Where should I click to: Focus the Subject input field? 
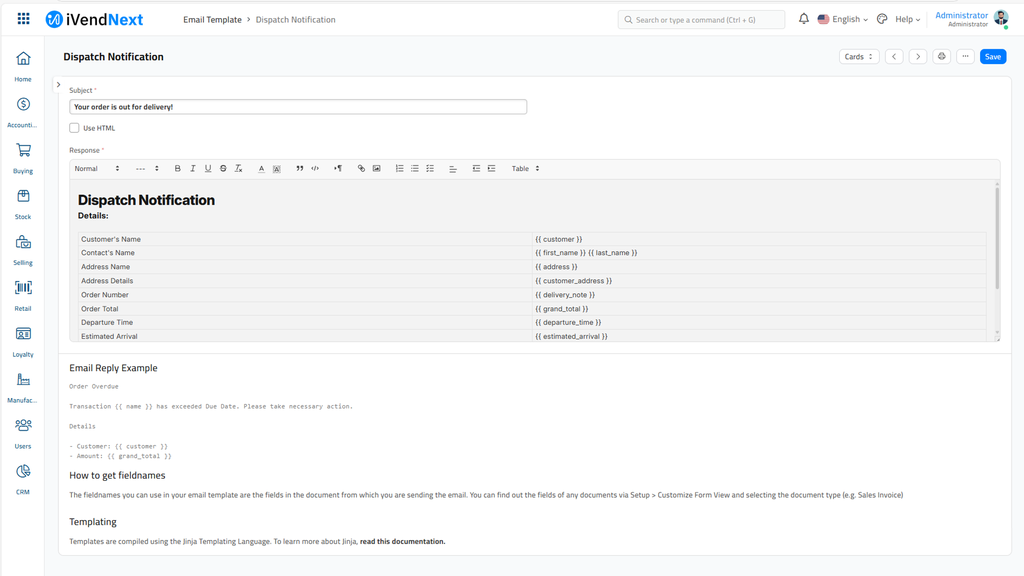coord(298,107)
